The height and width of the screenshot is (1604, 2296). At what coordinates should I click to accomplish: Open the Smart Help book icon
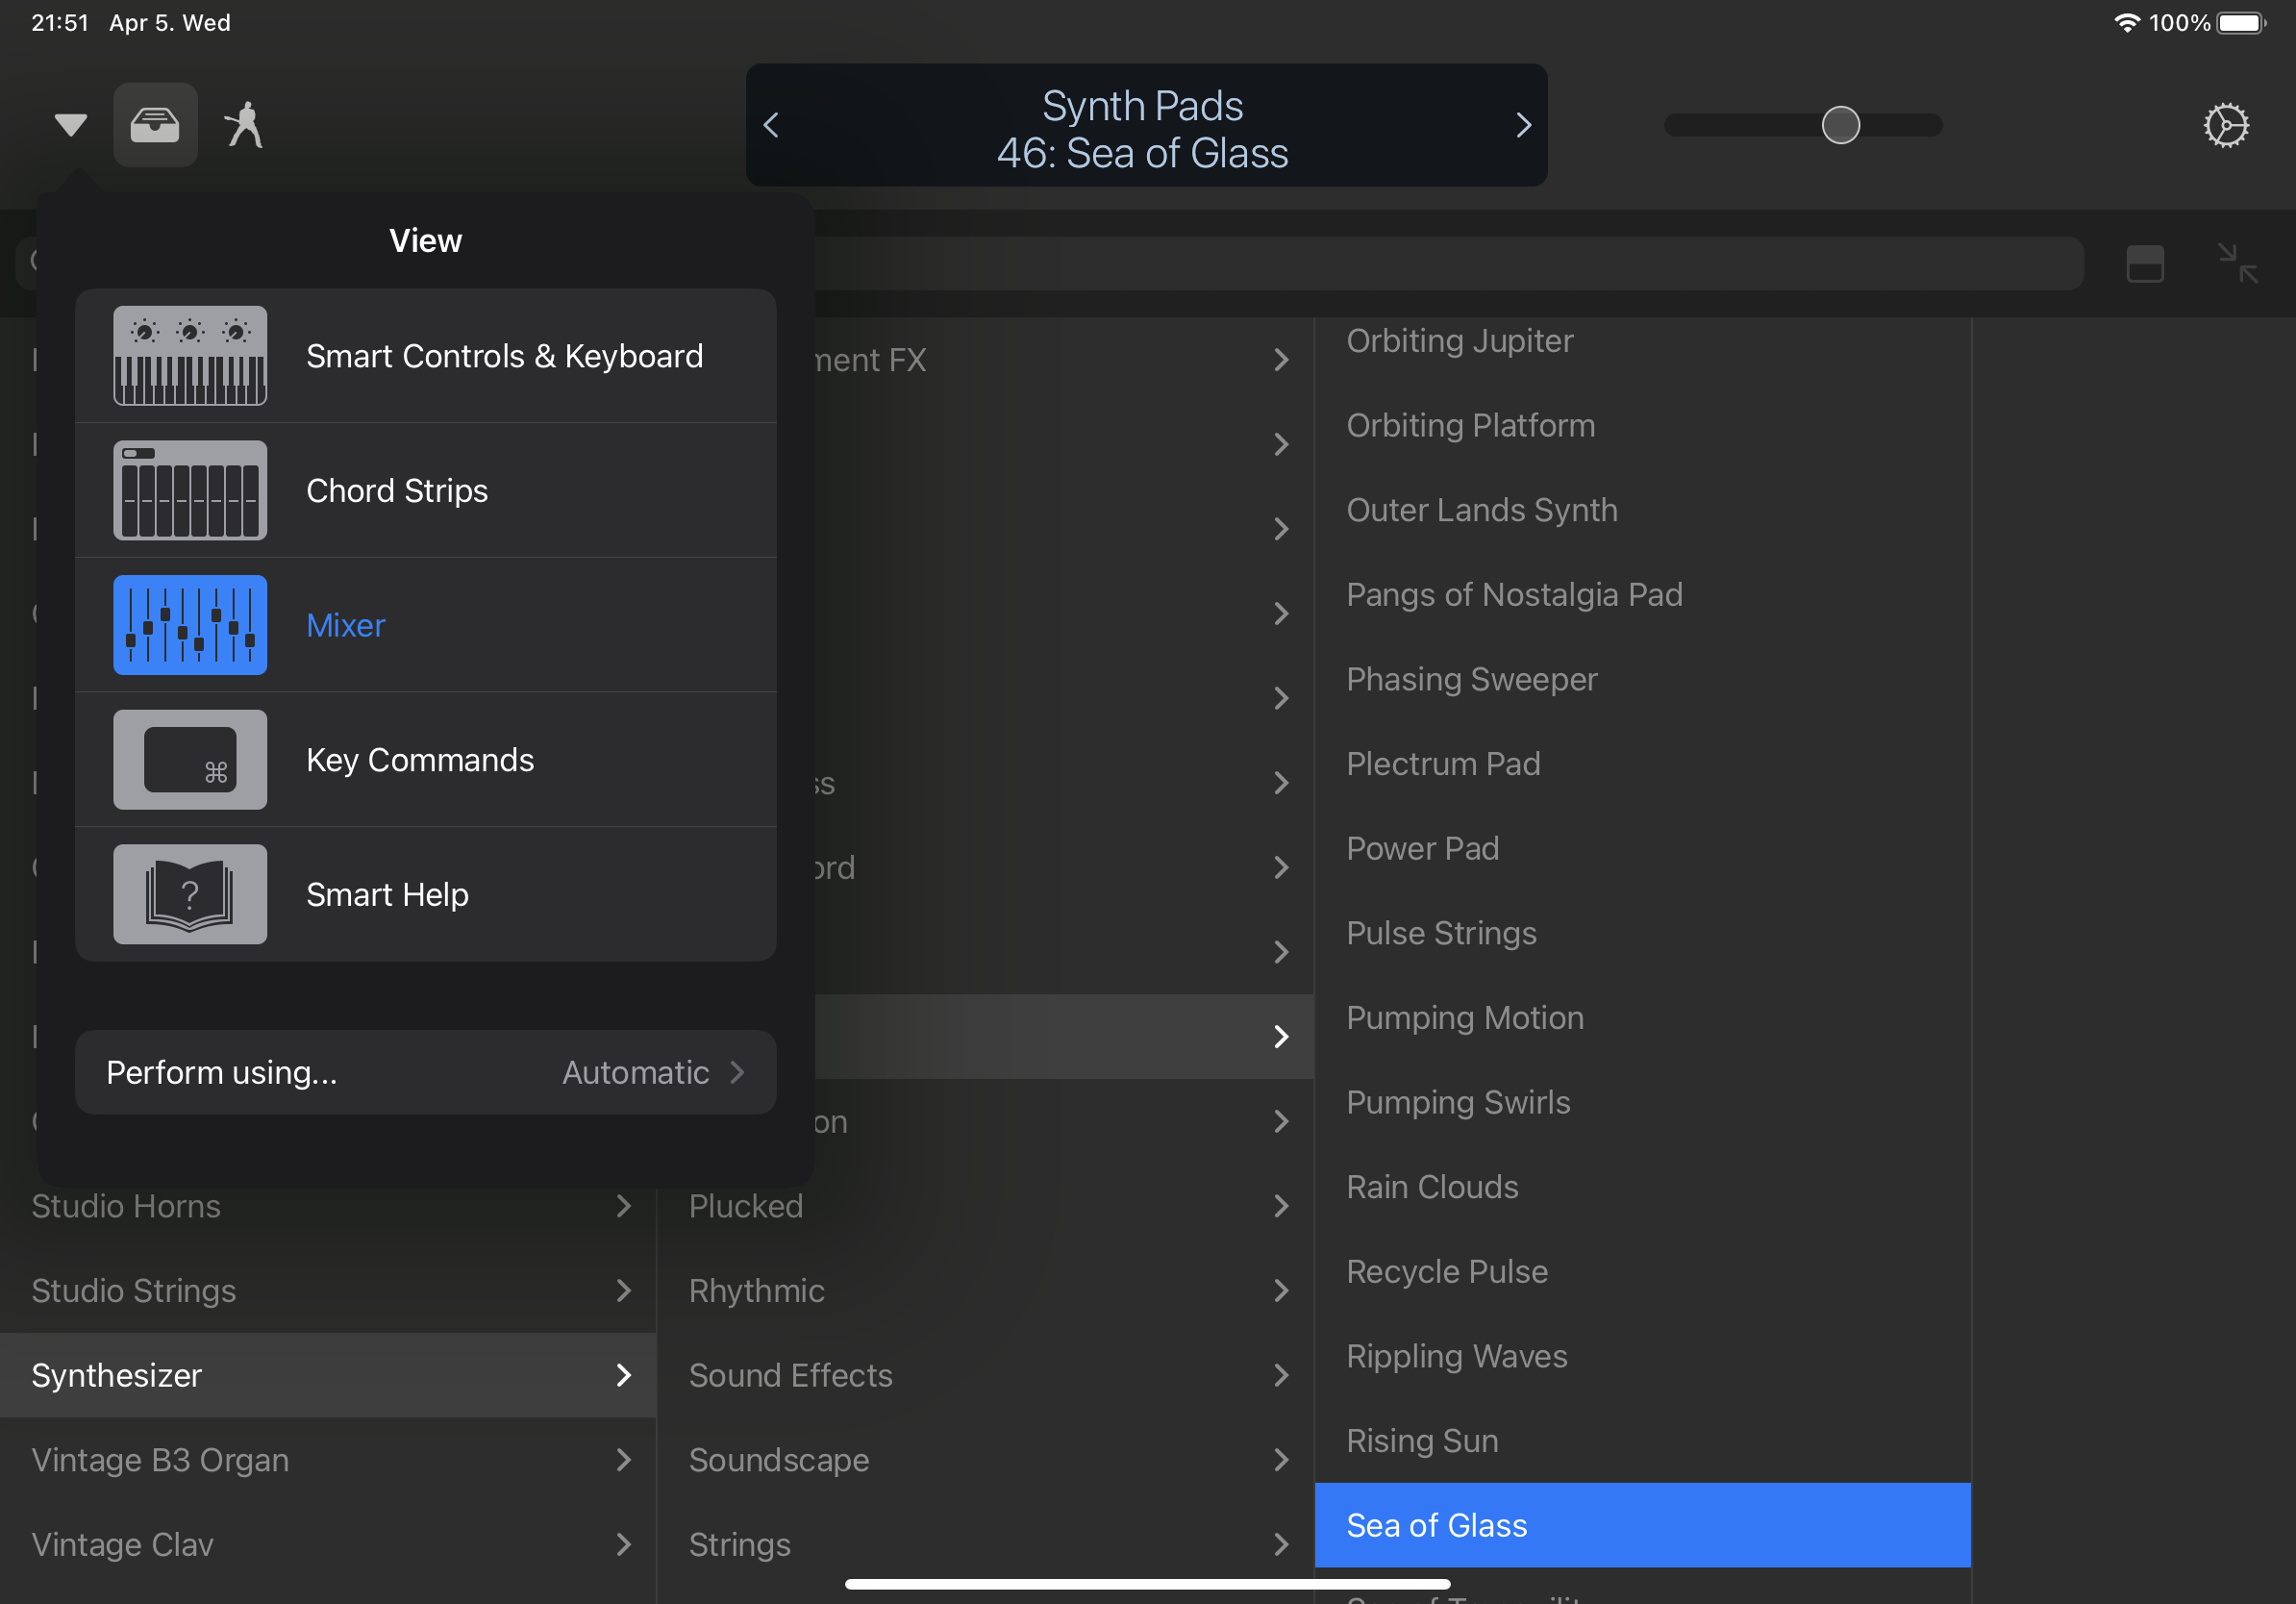click(190, 894)
